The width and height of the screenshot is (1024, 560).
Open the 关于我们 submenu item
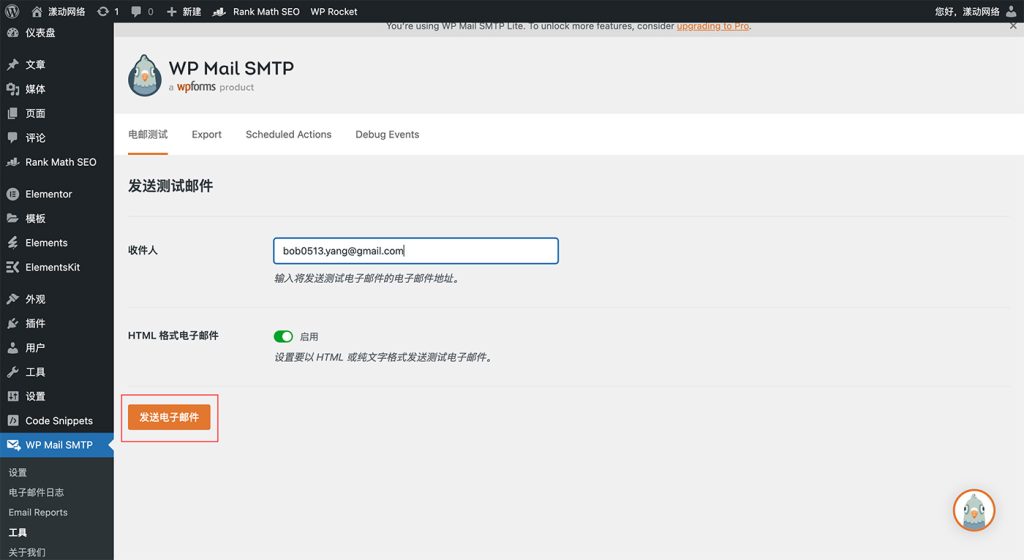tap(27, 552)
